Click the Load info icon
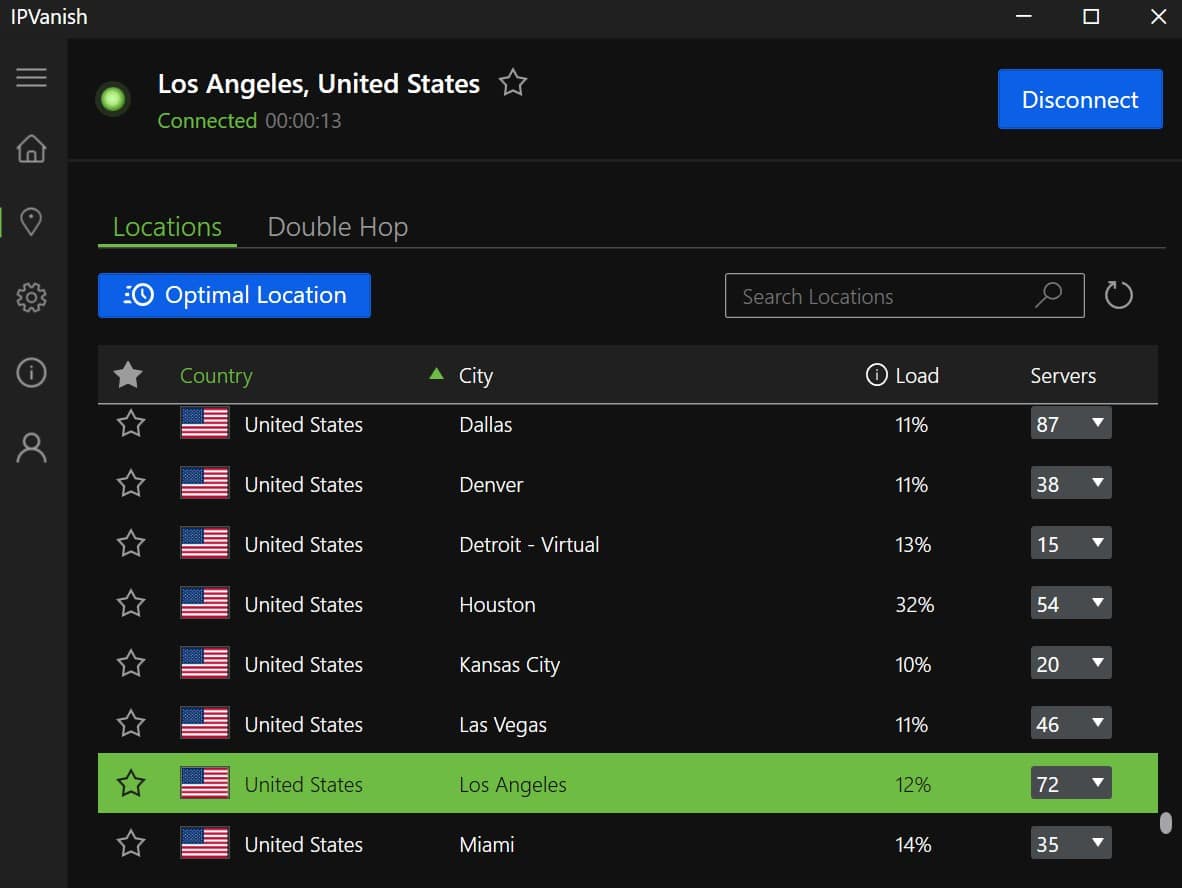Screen dimensions: 1182x888 pyautogui.click(x=876, y=374)
